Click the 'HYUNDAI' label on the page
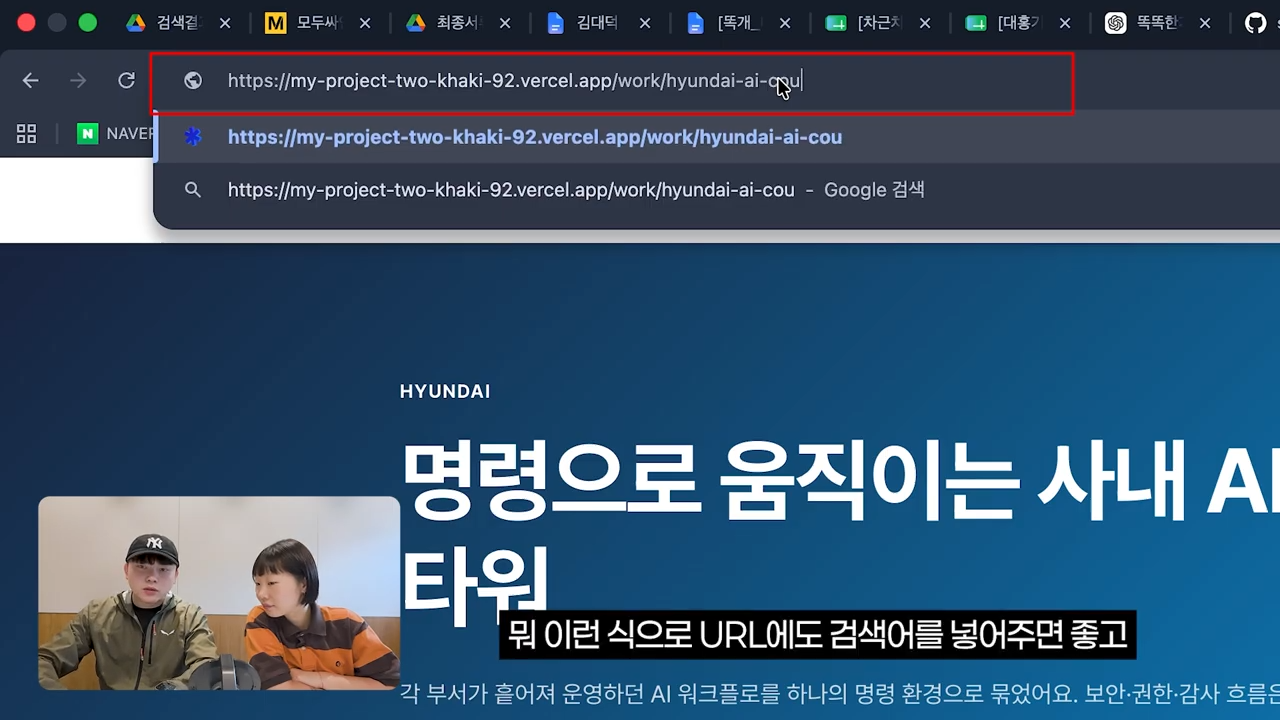 [445, 392]
